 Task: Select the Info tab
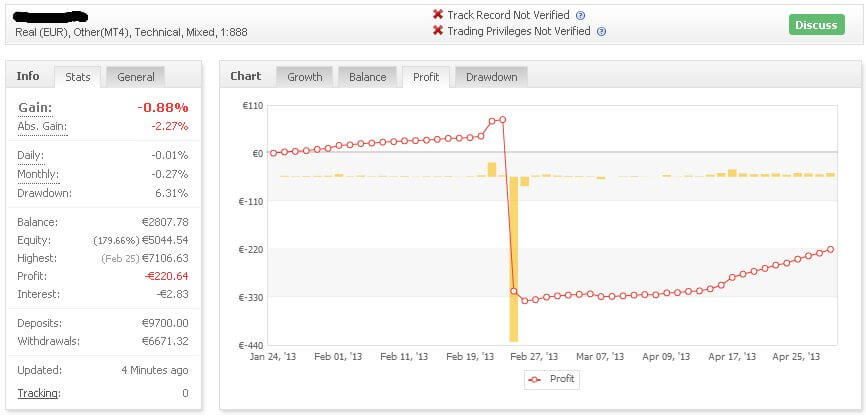tap(28, 76)
